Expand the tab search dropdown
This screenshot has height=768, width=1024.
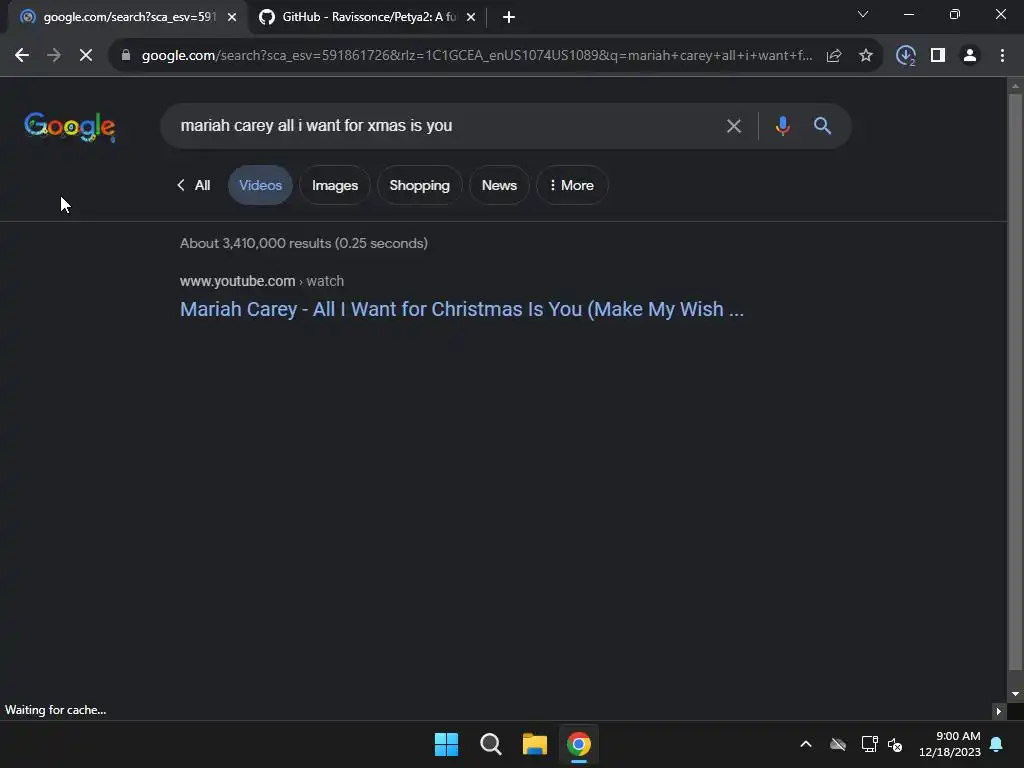coord(863,14)
